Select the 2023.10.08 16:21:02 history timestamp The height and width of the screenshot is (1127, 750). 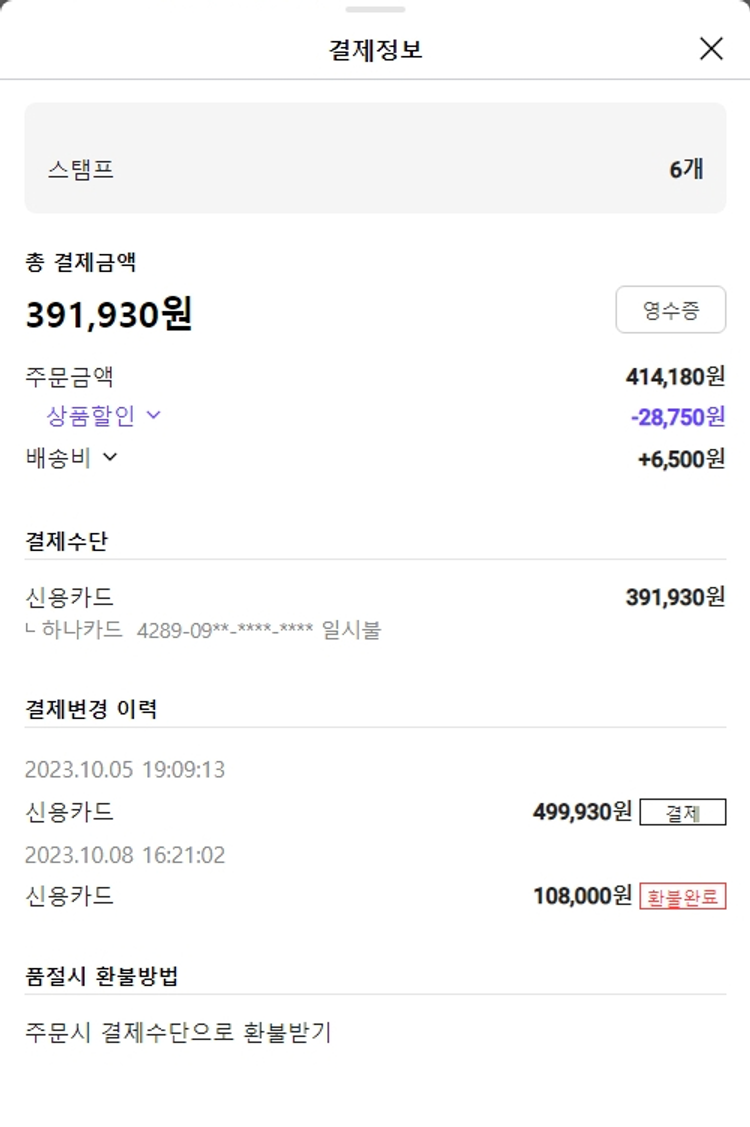click(x=125, y=855)
